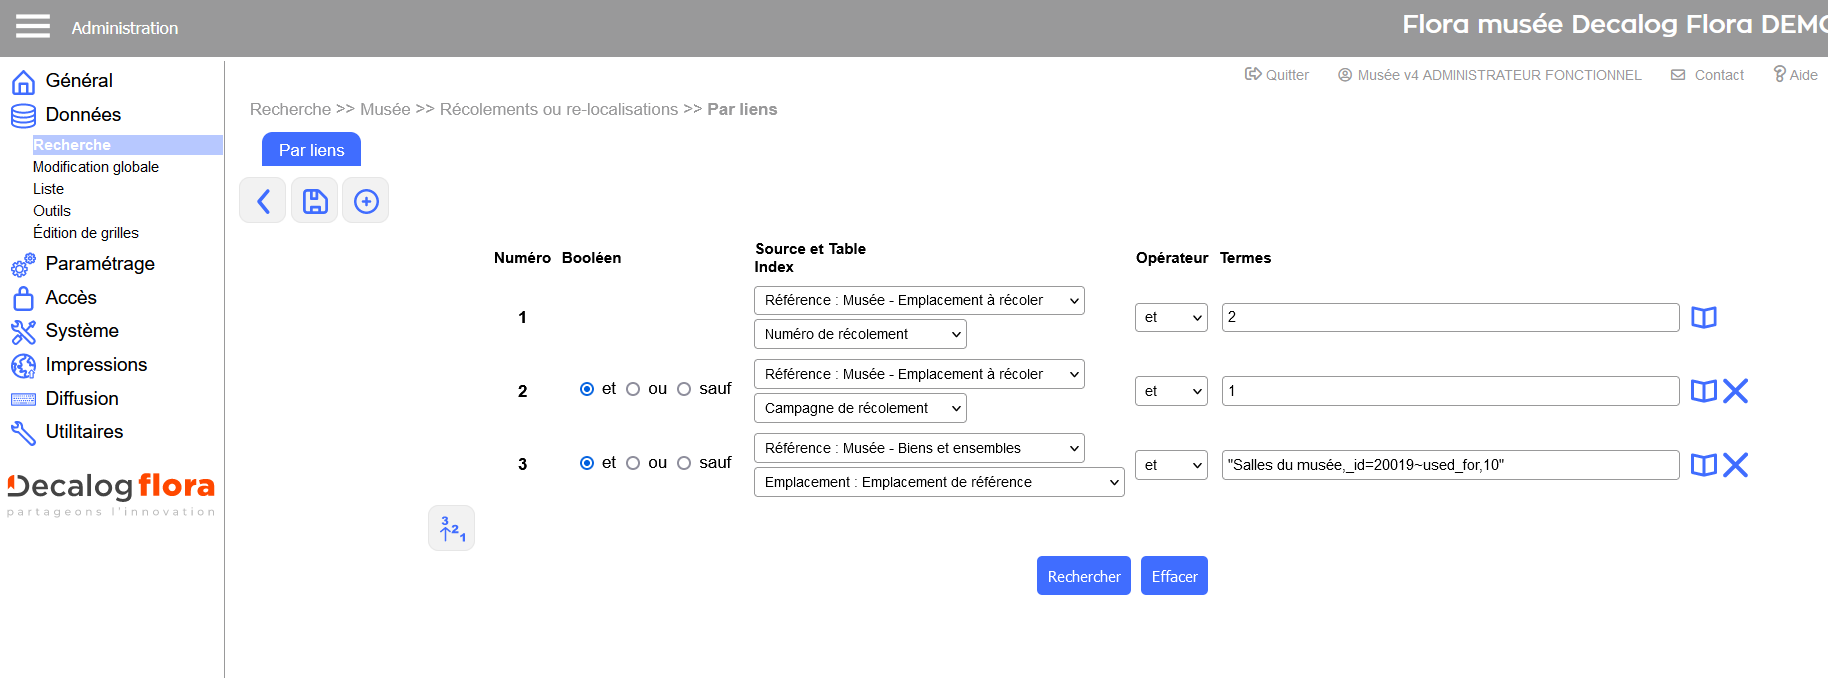Click the back arrow toolbar icon
This screenshot has height=678, width=1828.
point(263,201)
